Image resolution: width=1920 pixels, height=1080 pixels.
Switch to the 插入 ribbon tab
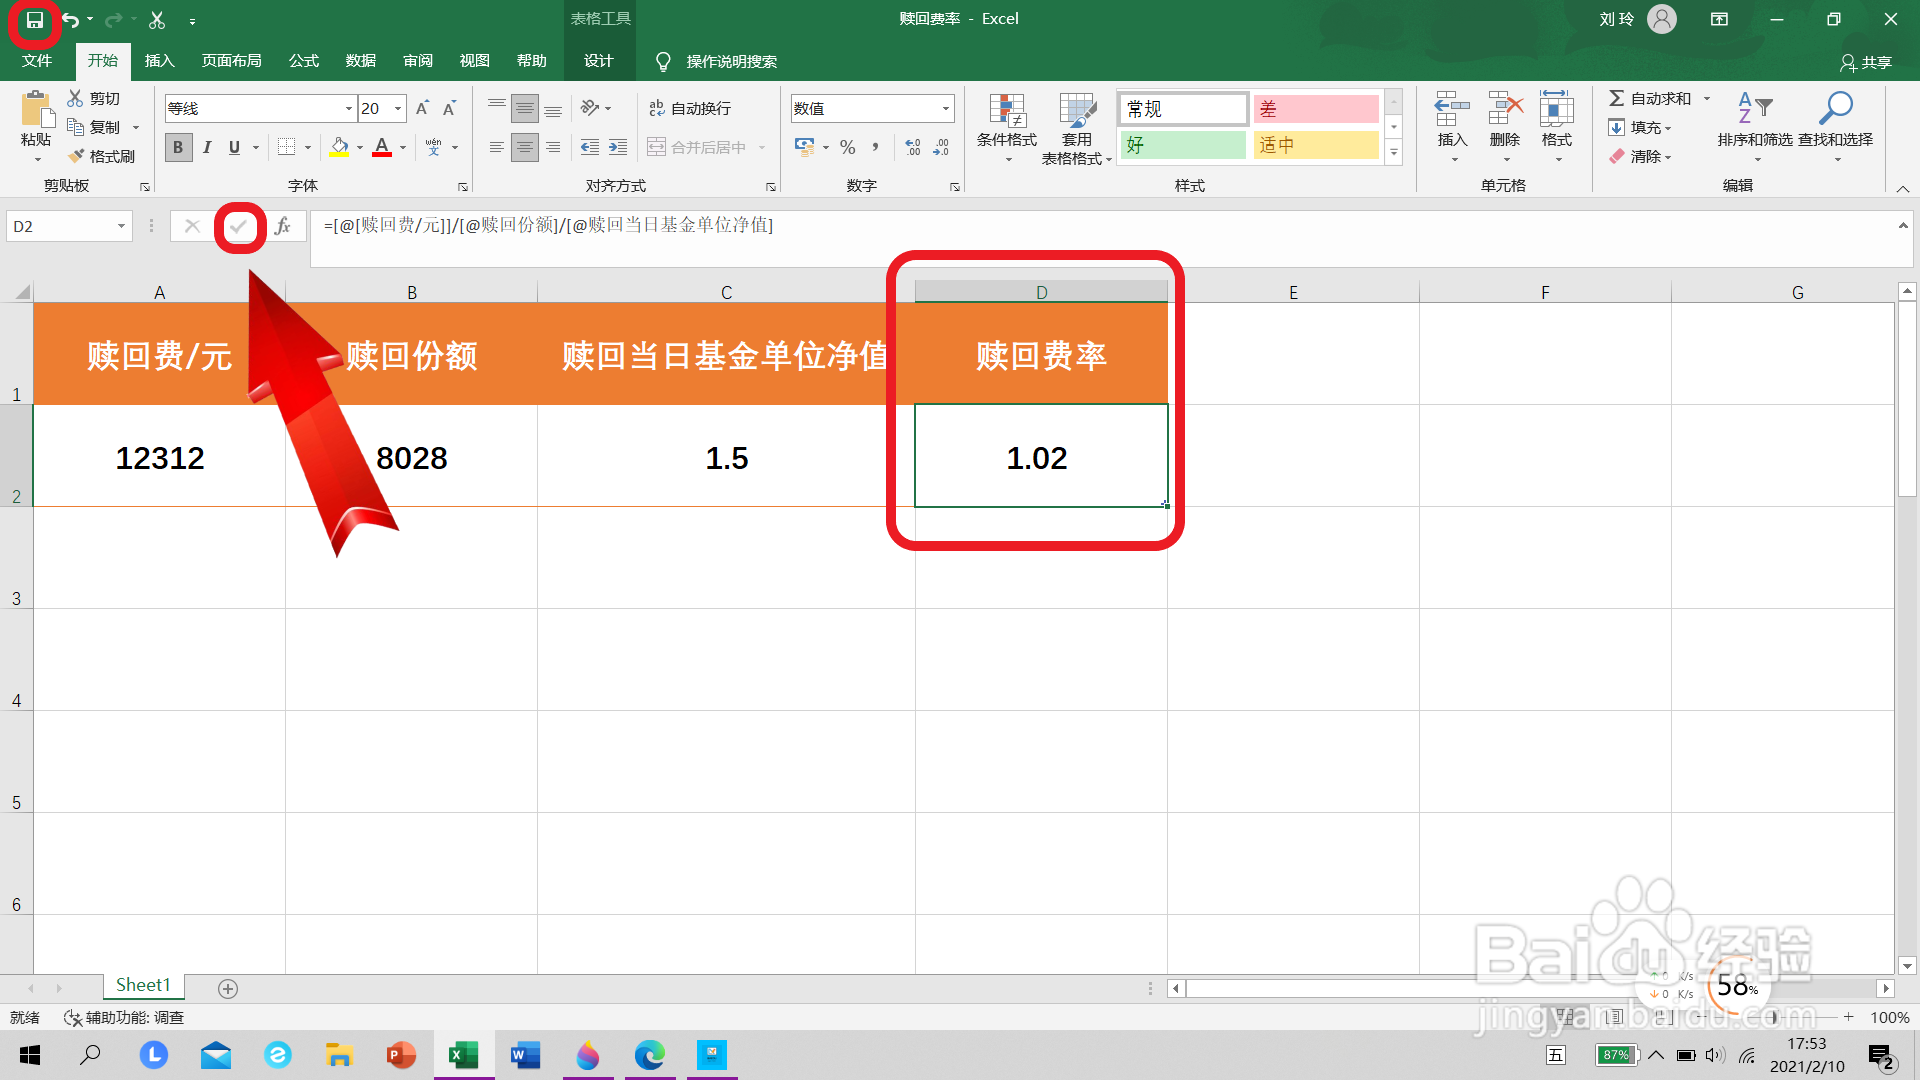tap(159, 60)
